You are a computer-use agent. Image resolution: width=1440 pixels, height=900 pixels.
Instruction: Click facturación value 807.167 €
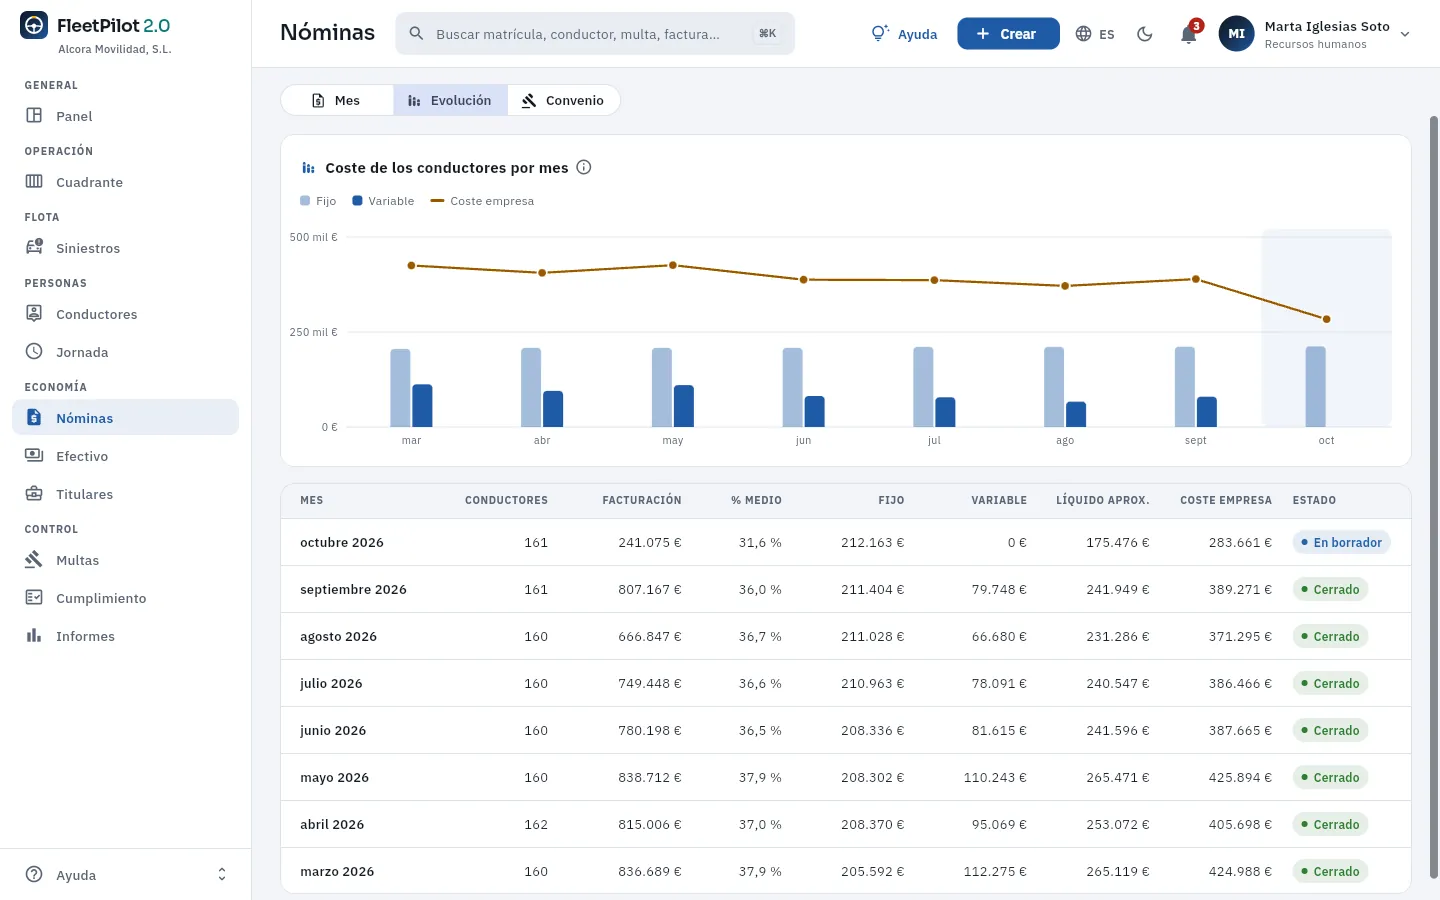tap(650, 589)
